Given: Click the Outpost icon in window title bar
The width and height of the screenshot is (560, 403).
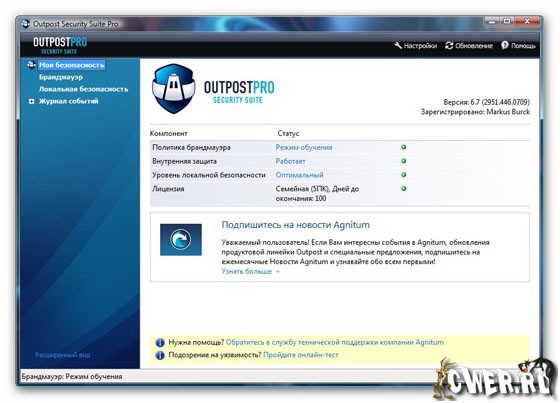Looking at the screenshot, I should (25, 24).
